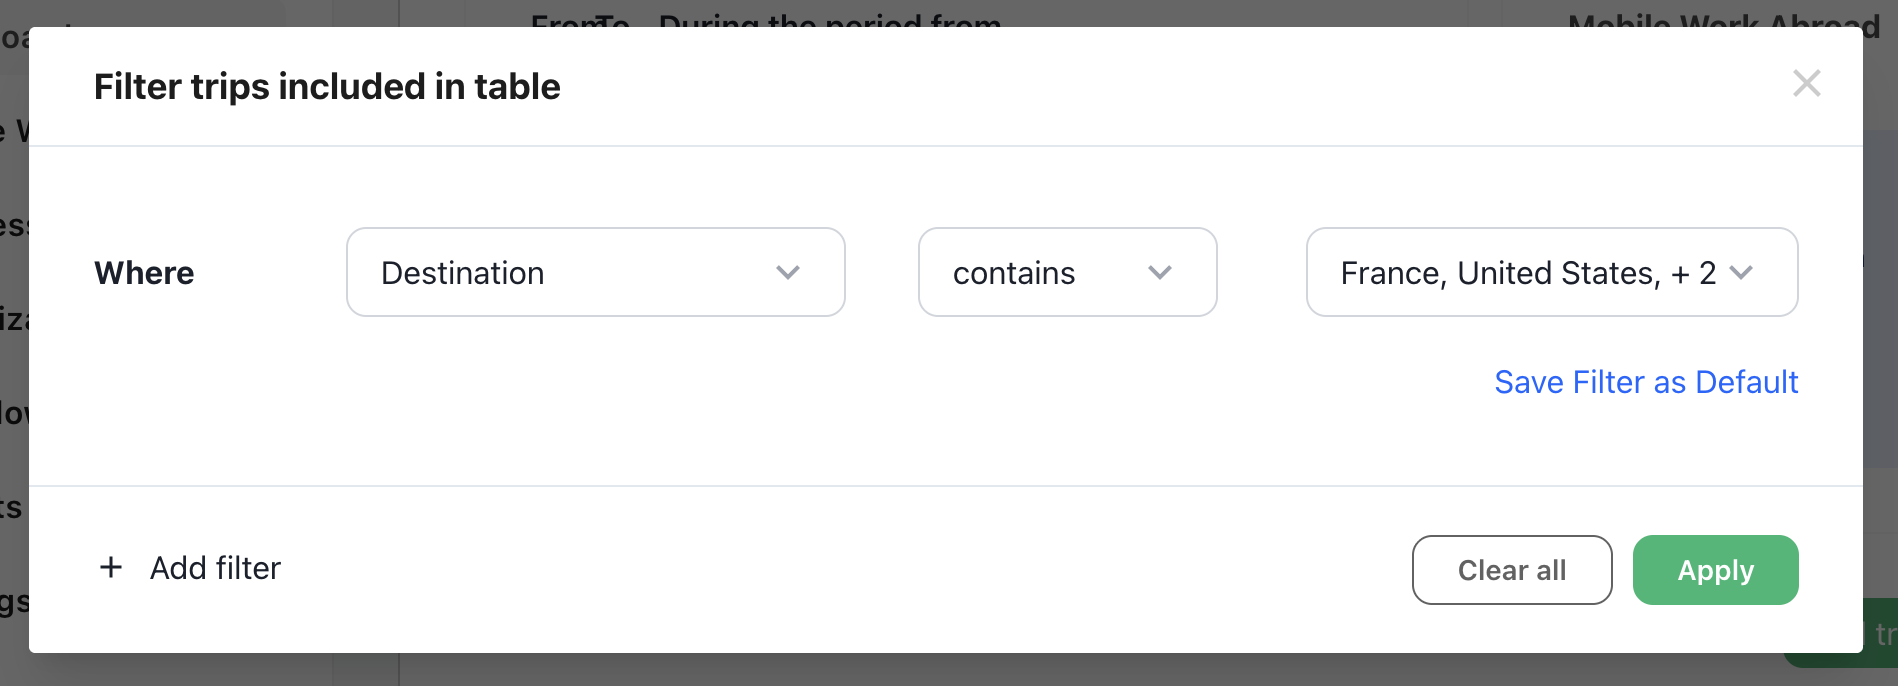Click the "Where" condition label
This screenshot has height=686, width=1898.
[x=144, y=273]
